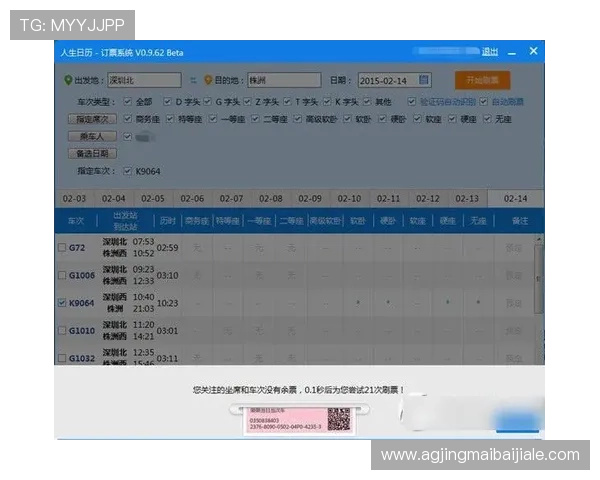The height and width of the screenshot is (480, 600).
Task: Uncheck the specified train K9064 checkbox
Action: (128, 171)
